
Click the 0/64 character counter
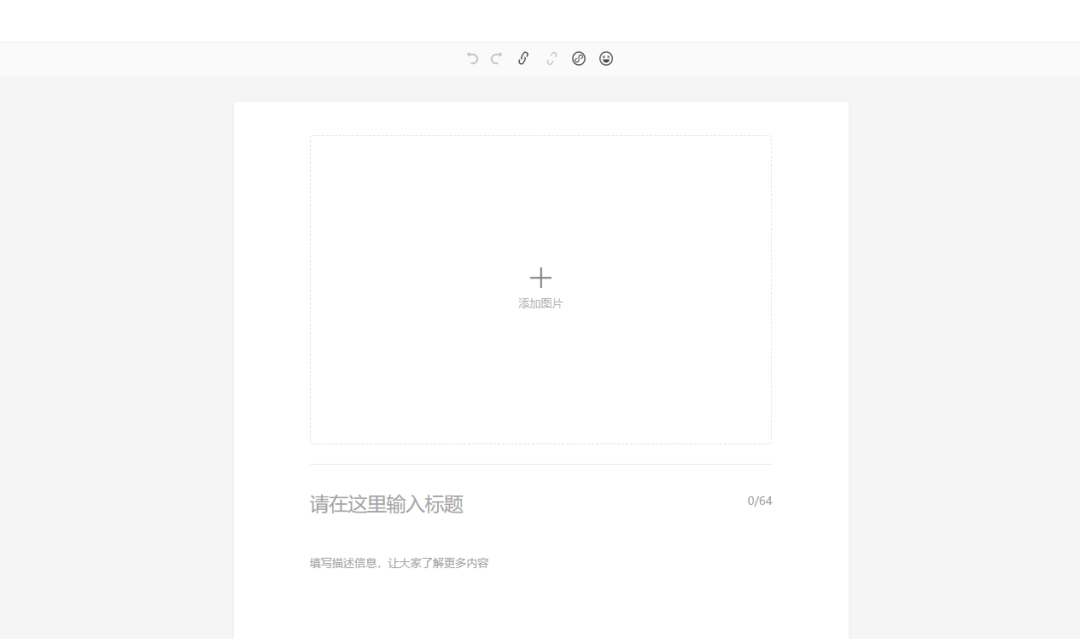pos(759,501)
